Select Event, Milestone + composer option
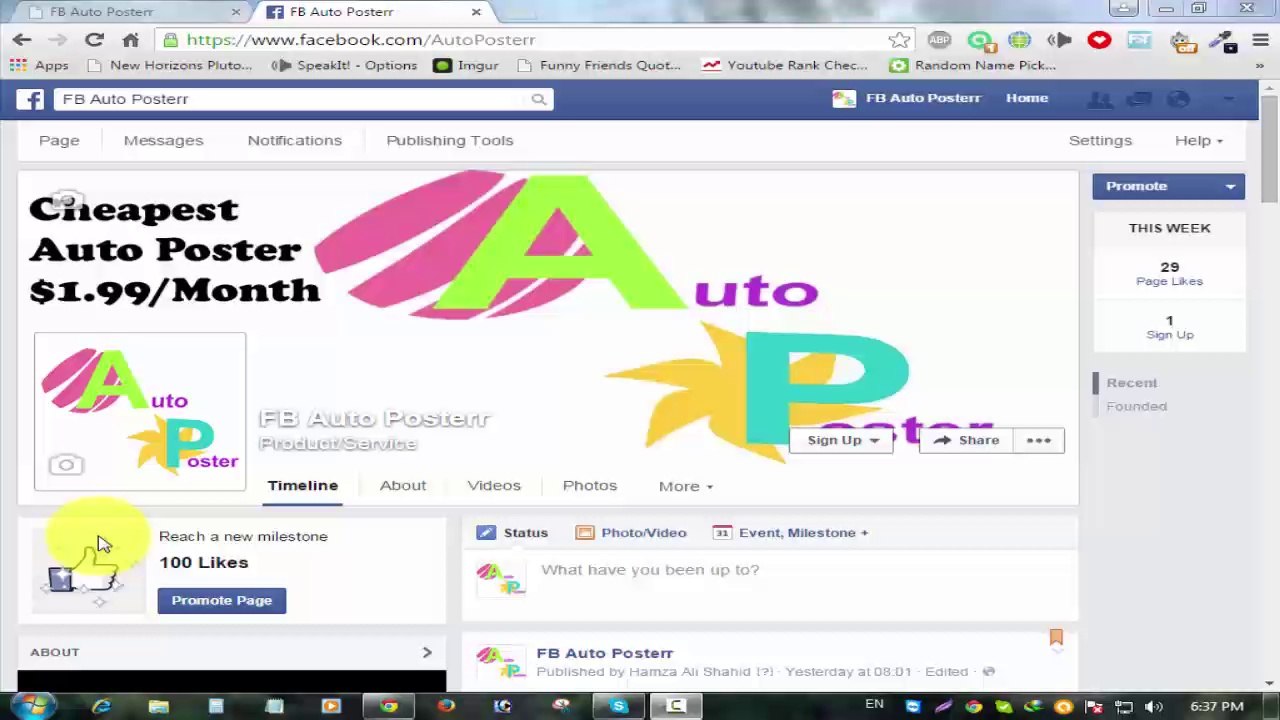 (x=790, y=533)
